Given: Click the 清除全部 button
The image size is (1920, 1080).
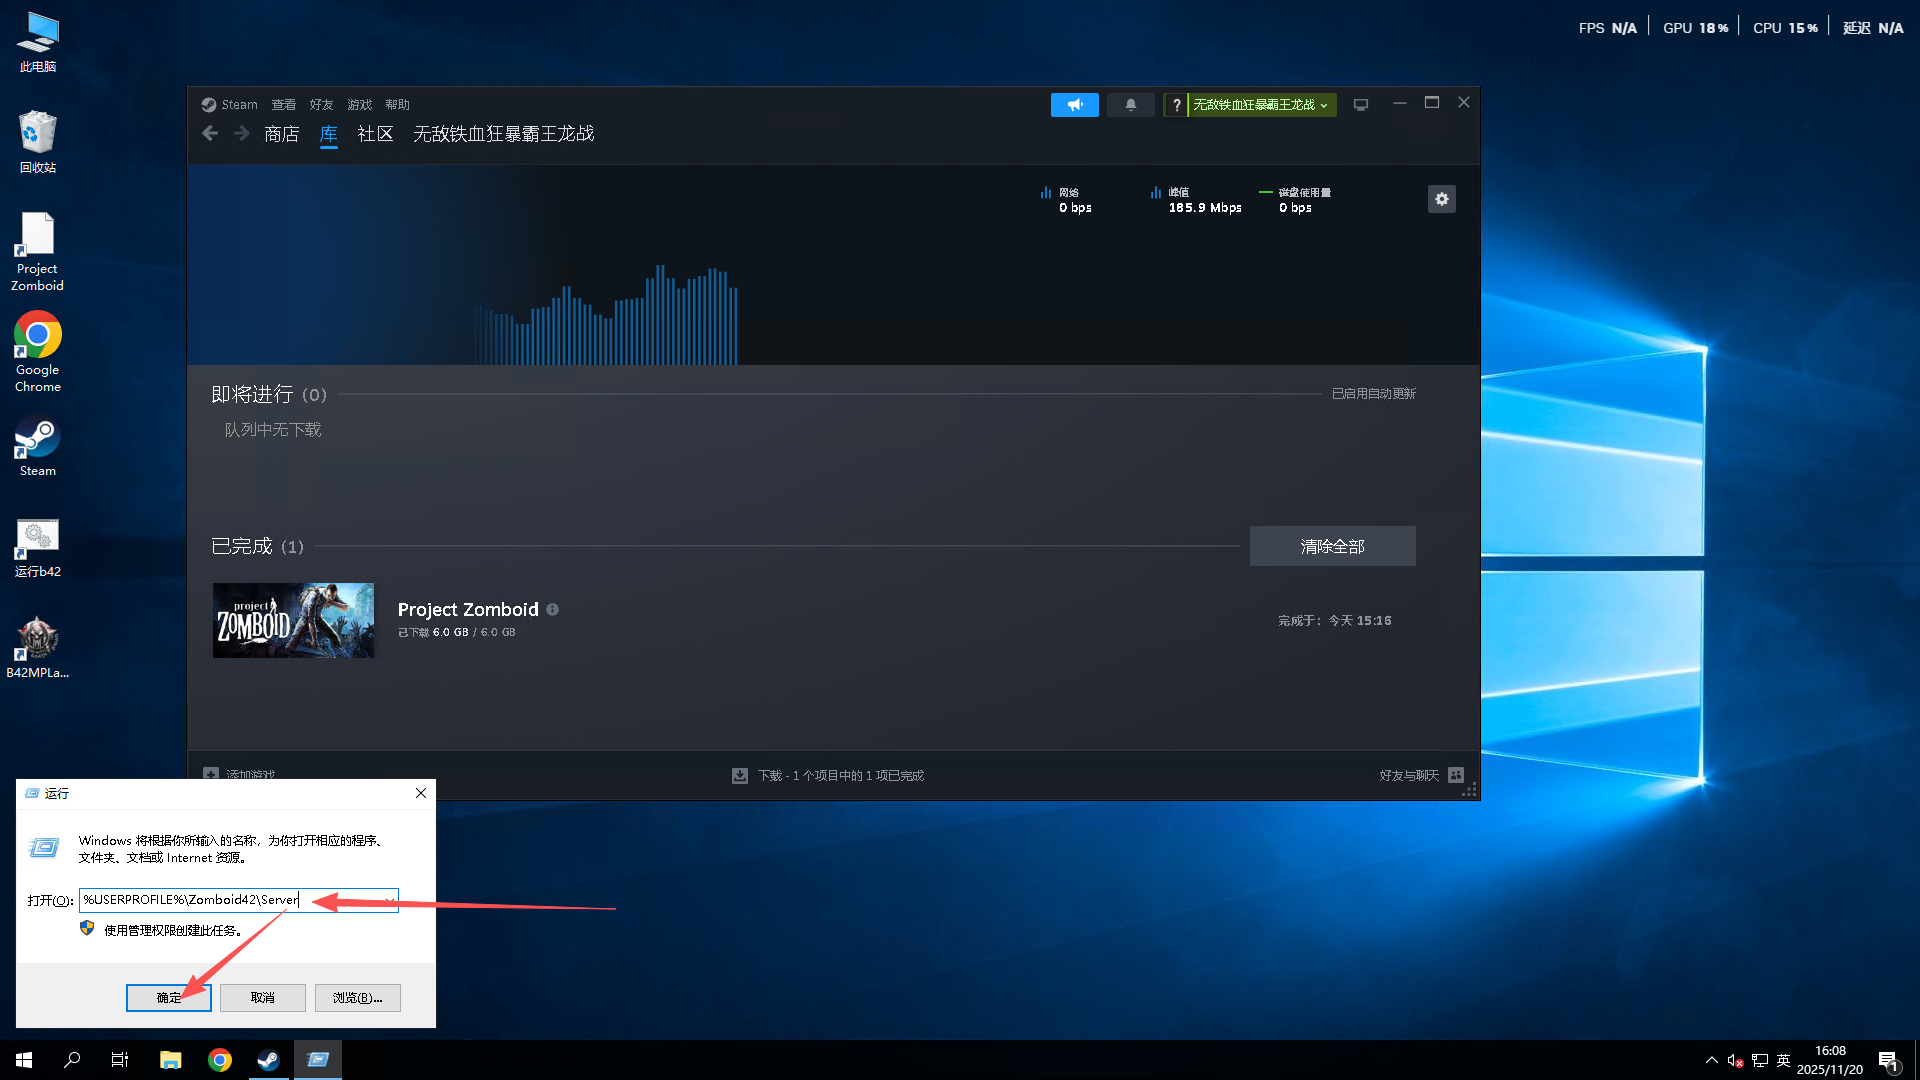Looking at the screenshot, I should click(1332, 546).
